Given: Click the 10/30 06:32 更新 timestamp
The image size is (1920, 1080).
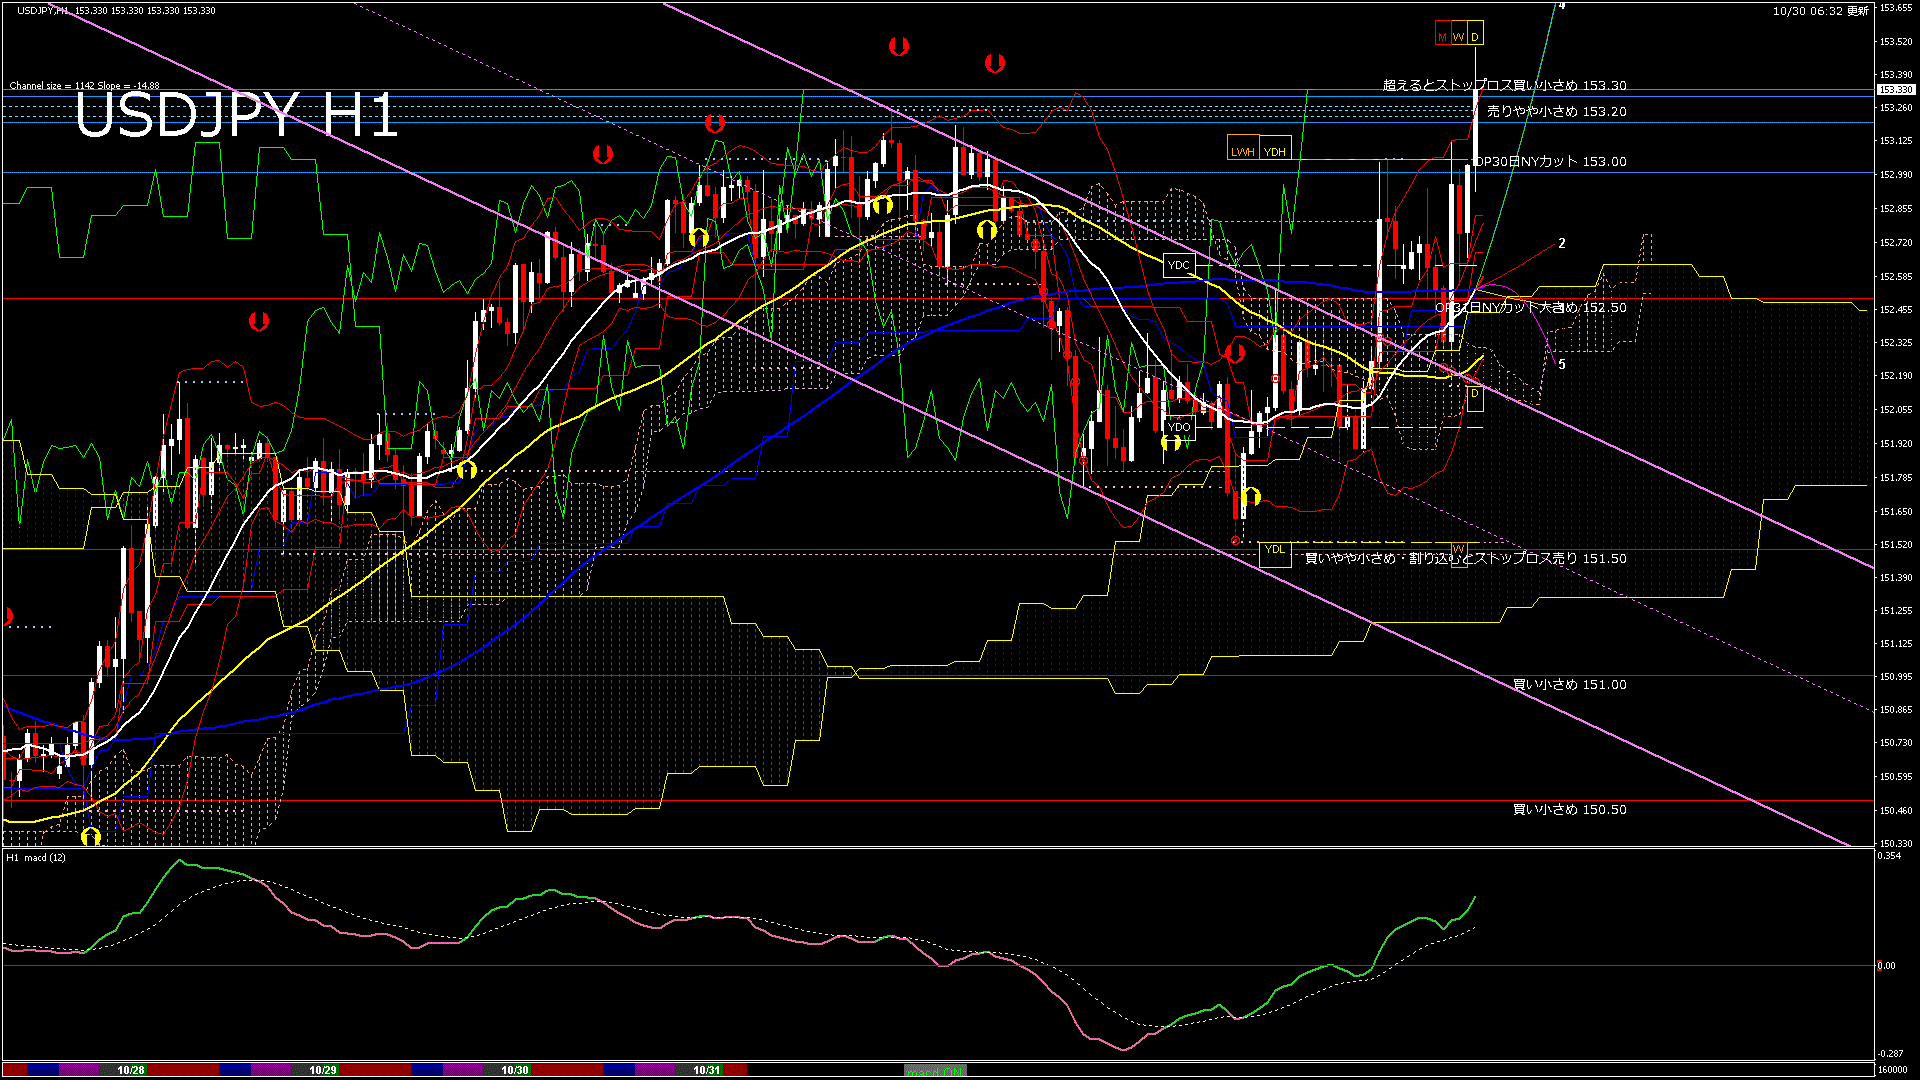Looking at the screenshot, I should pyautogui.click(x=1820, y=11).
